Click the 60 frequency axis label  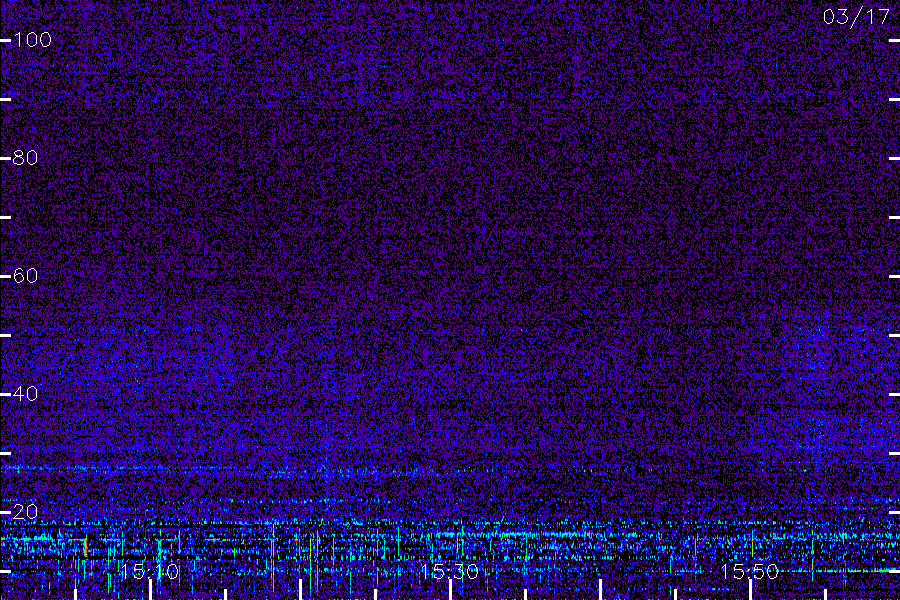click(x=25, y=276)
